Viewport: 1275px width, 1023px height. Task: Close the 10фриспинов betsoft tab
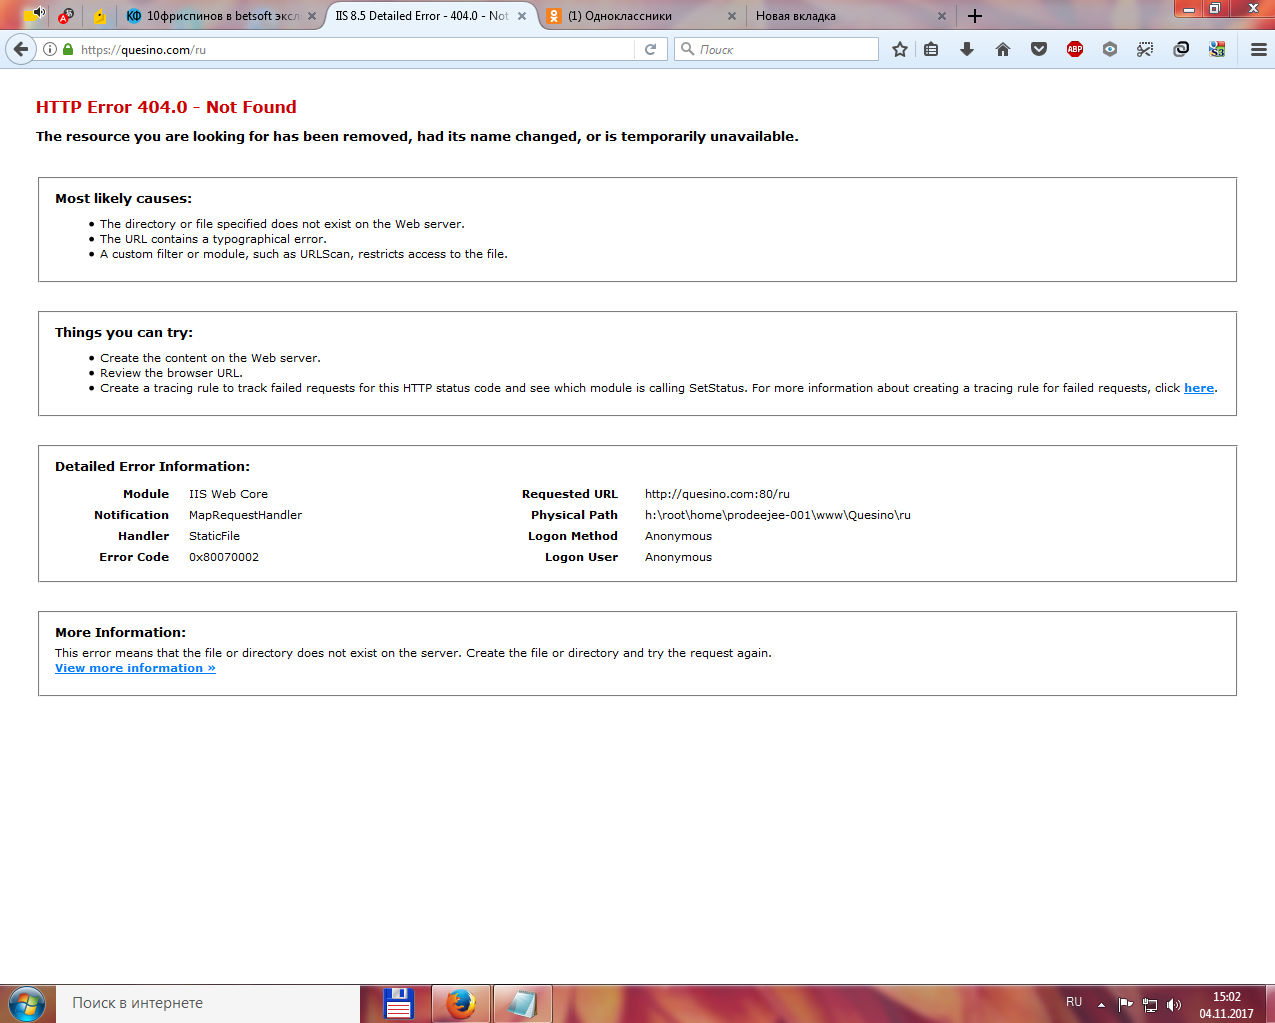pyautogui.click(x=312, y=16)
